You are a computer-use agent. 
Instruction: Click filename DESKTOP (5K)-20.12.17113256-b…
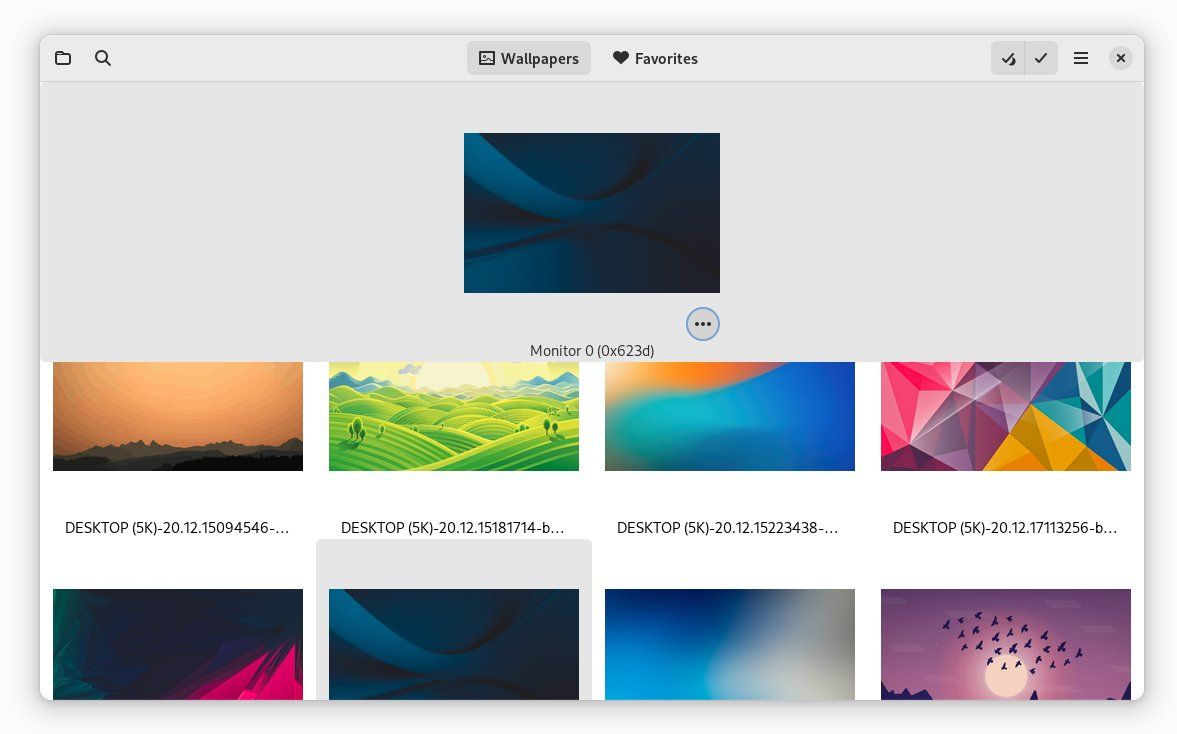[1005, 528]
